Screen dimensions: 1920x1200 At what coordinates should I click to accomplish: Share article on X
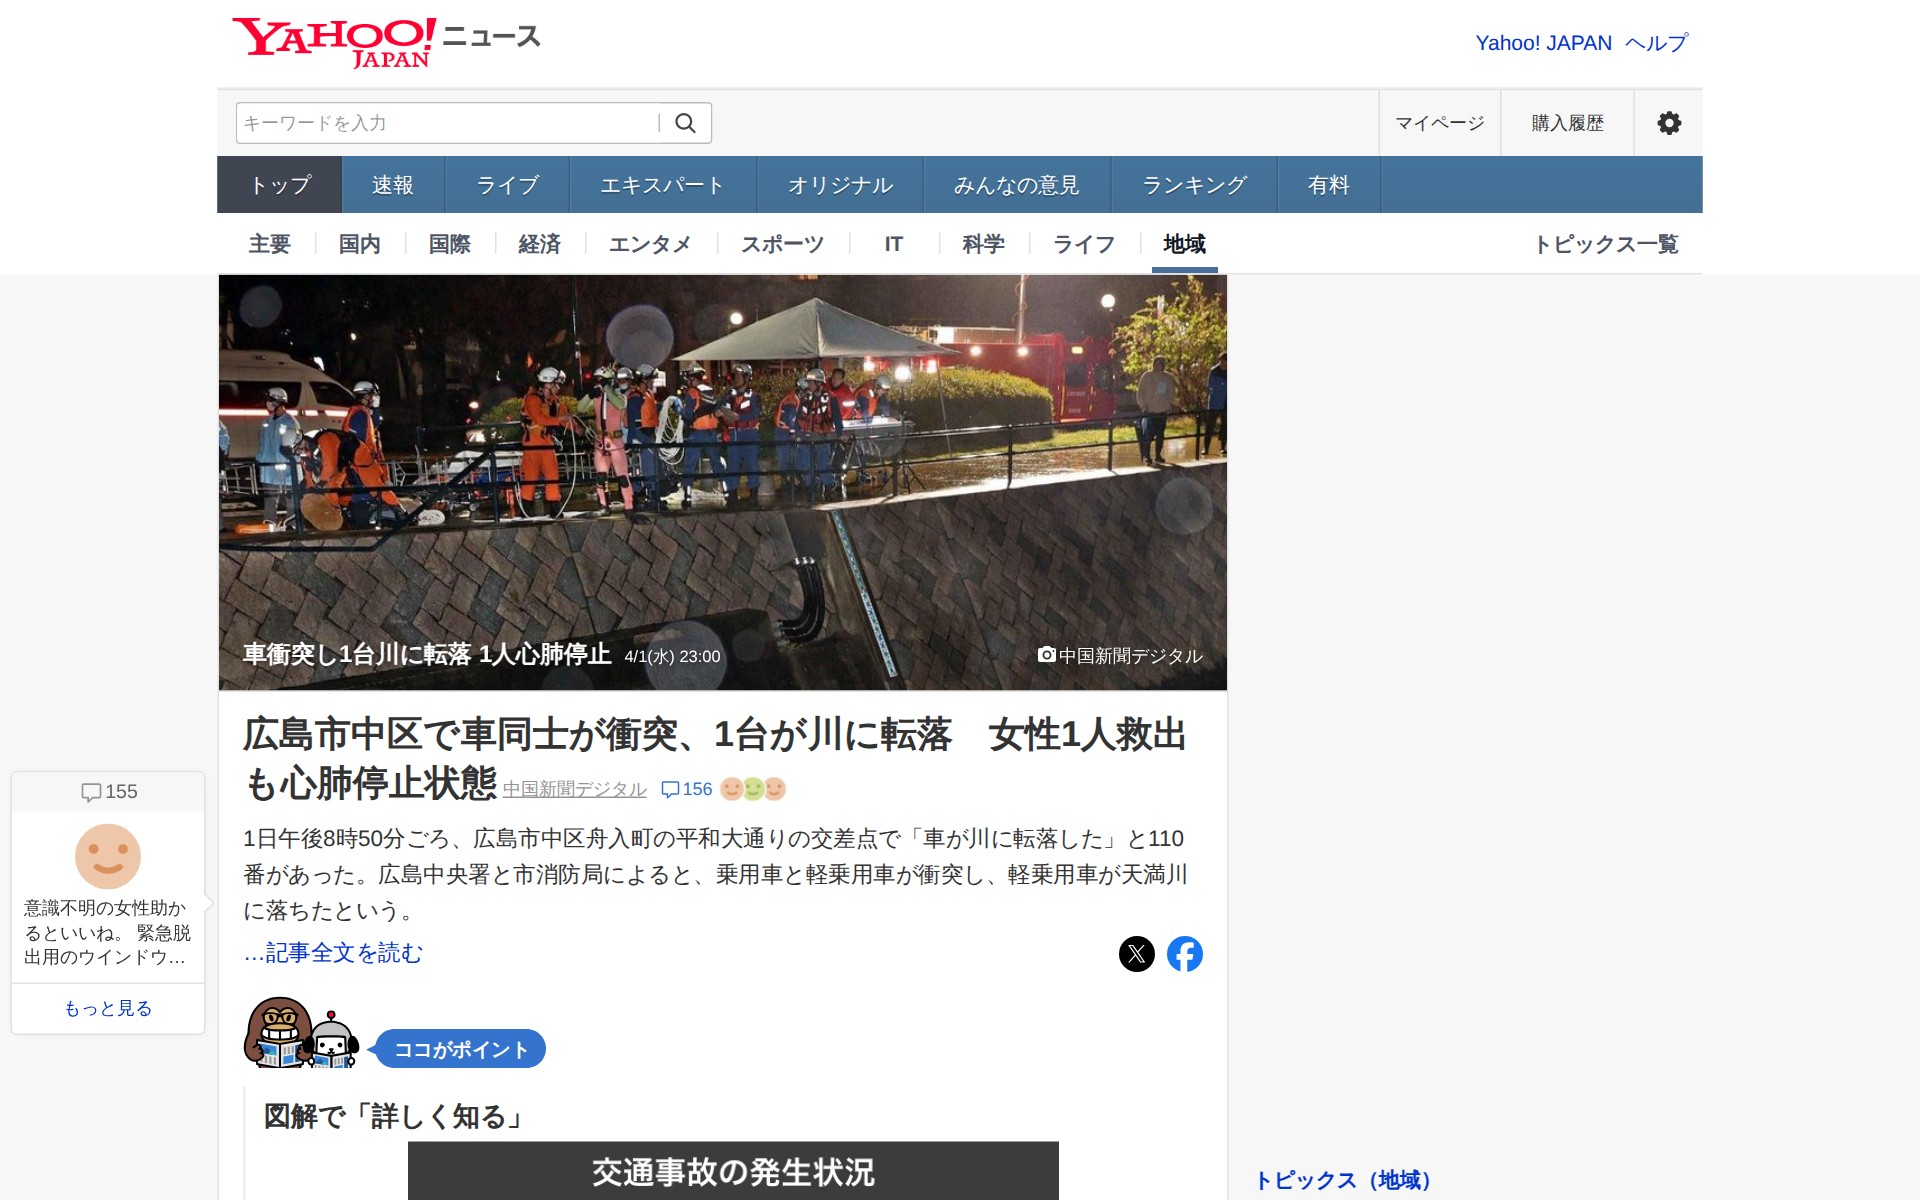1136,954
